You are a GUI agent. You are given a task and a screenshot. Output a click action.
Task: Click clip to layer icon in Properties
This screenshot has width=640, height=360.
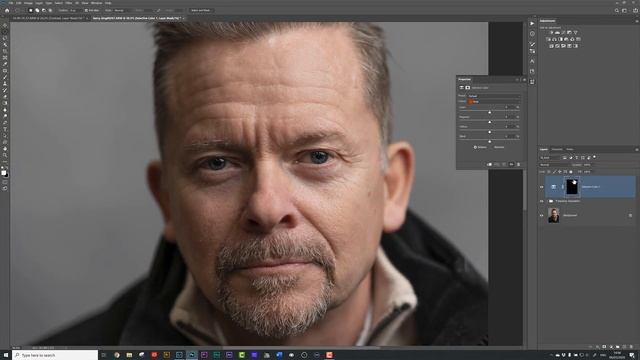pos(489,164)
